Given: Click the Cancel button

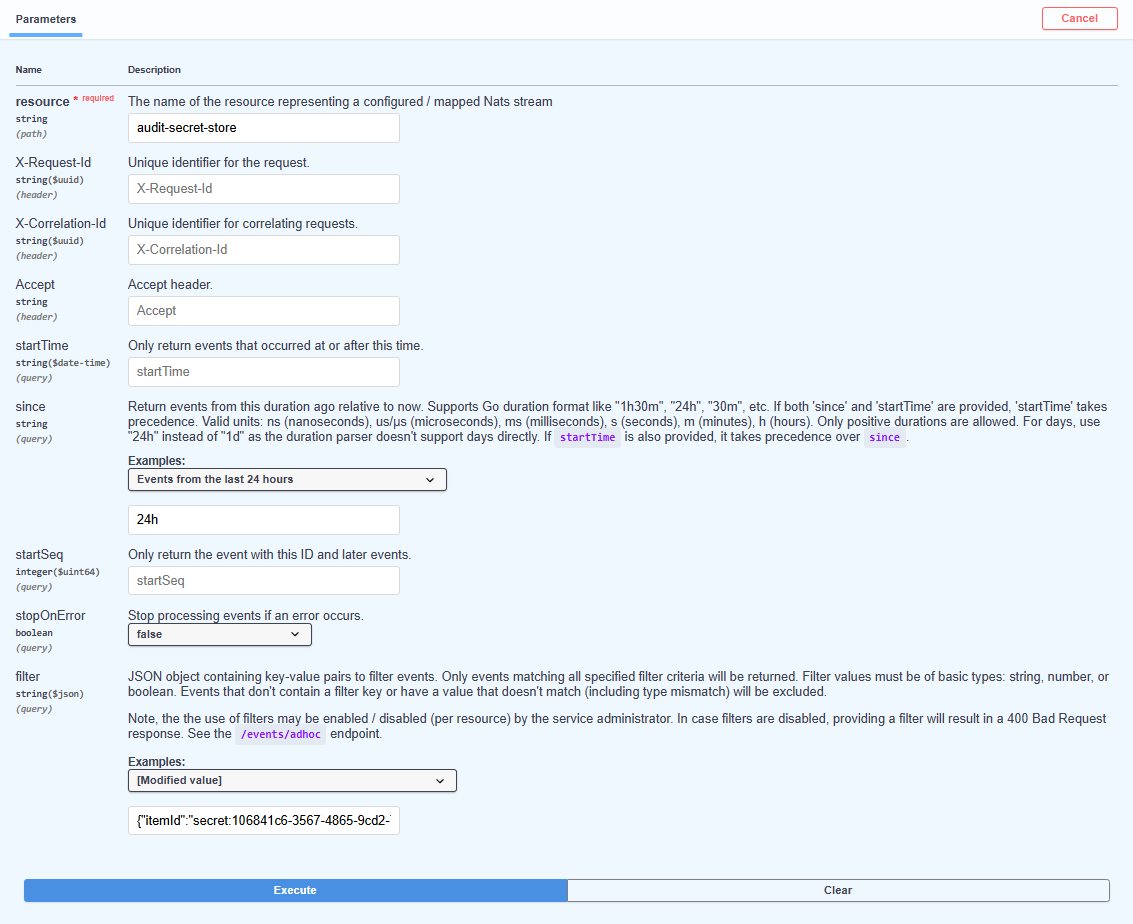Looking at the screenshot, I should (1080, 19).
